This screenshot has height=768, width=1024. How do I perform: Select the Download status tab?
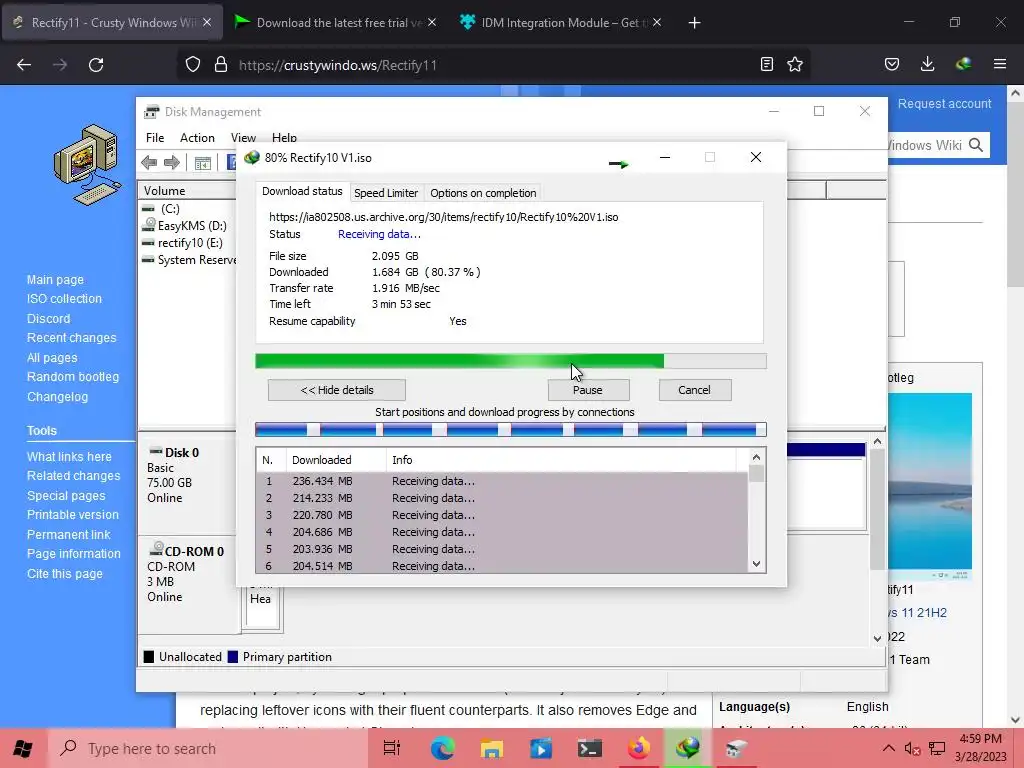pyautogui.click(x=302, y=191)
